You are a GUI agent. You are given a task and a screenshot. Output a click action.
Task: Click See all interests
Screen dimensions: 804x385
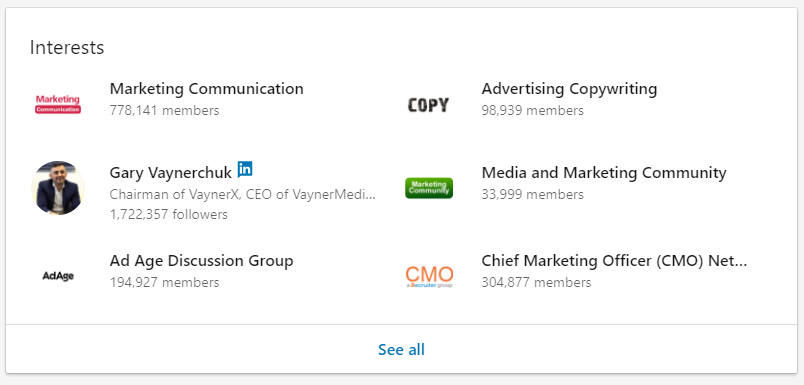pyautogui.click(x=401, y=350)
